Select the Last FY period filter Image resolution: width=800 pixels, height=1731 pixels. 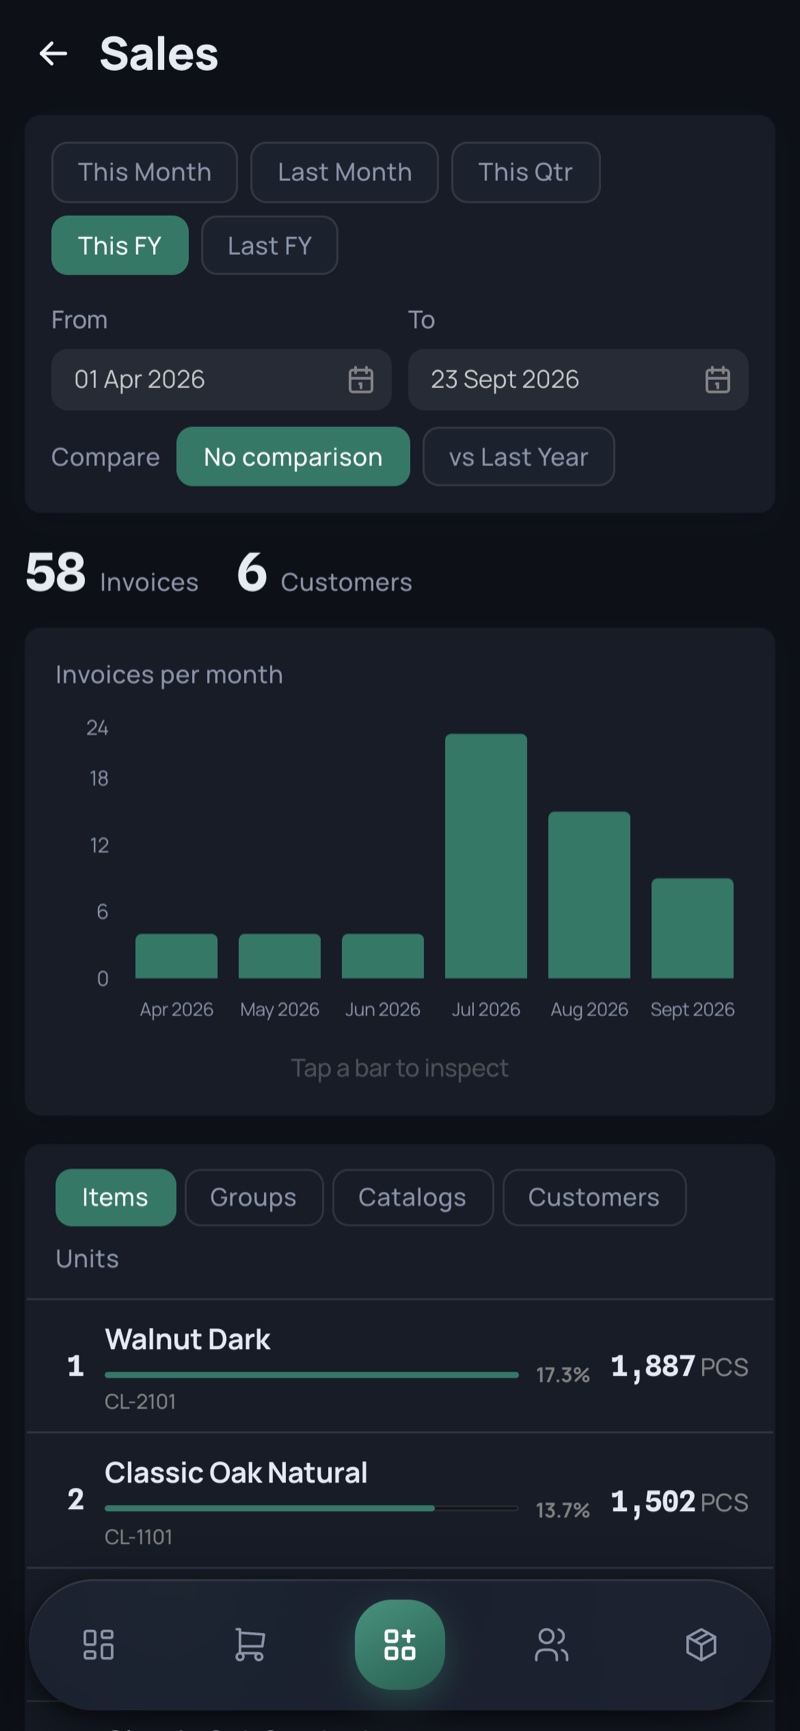pos(270,245)
